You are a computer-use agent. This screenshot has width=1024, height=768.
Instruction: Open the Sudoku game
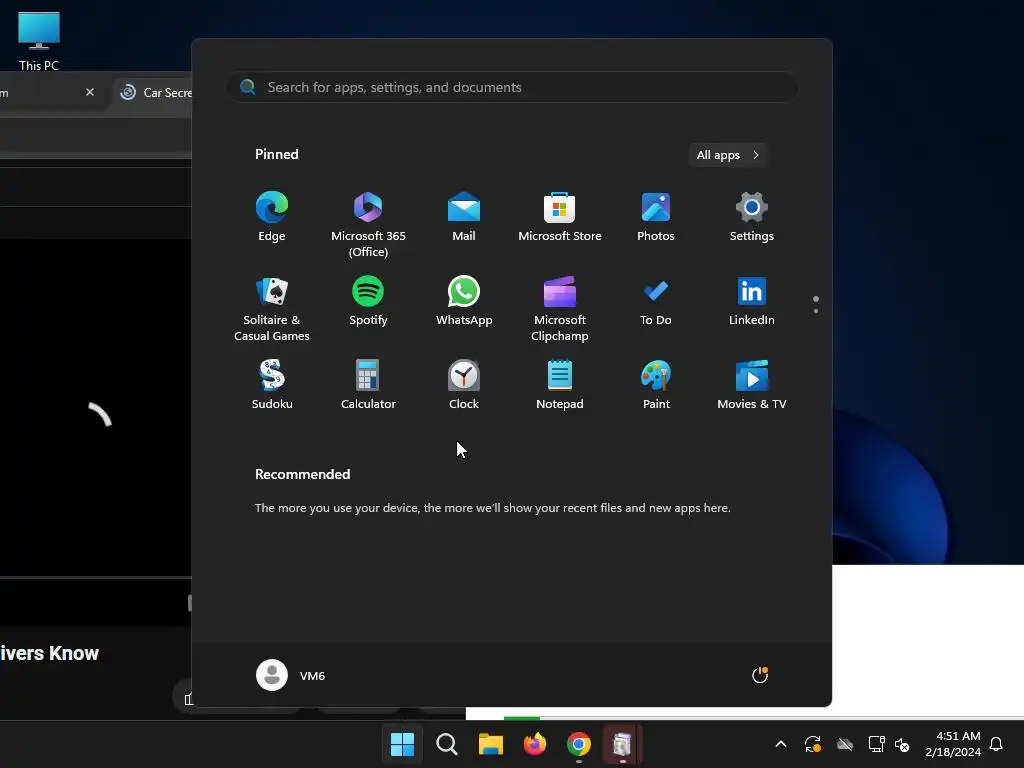coord(272,385)
